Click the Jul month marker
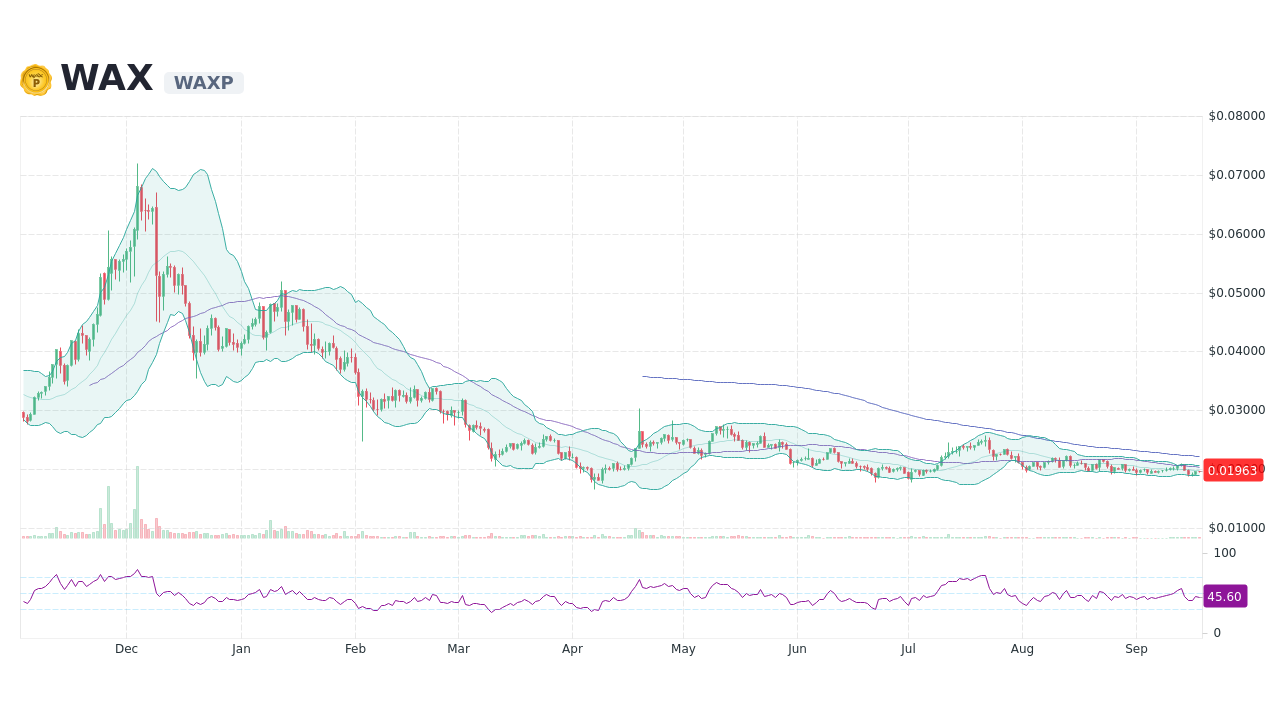The height and width of the screenshot is (720, 1280). click(907, 649)
